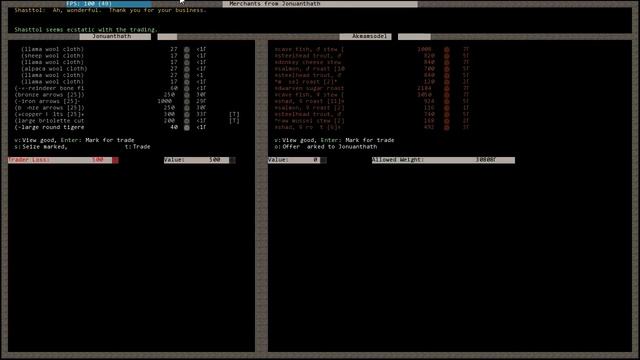The width and height of the screenshot is (640, 360).
Task: Click the 2184 value of dwarven sugar roast
Action: point(424,89)
